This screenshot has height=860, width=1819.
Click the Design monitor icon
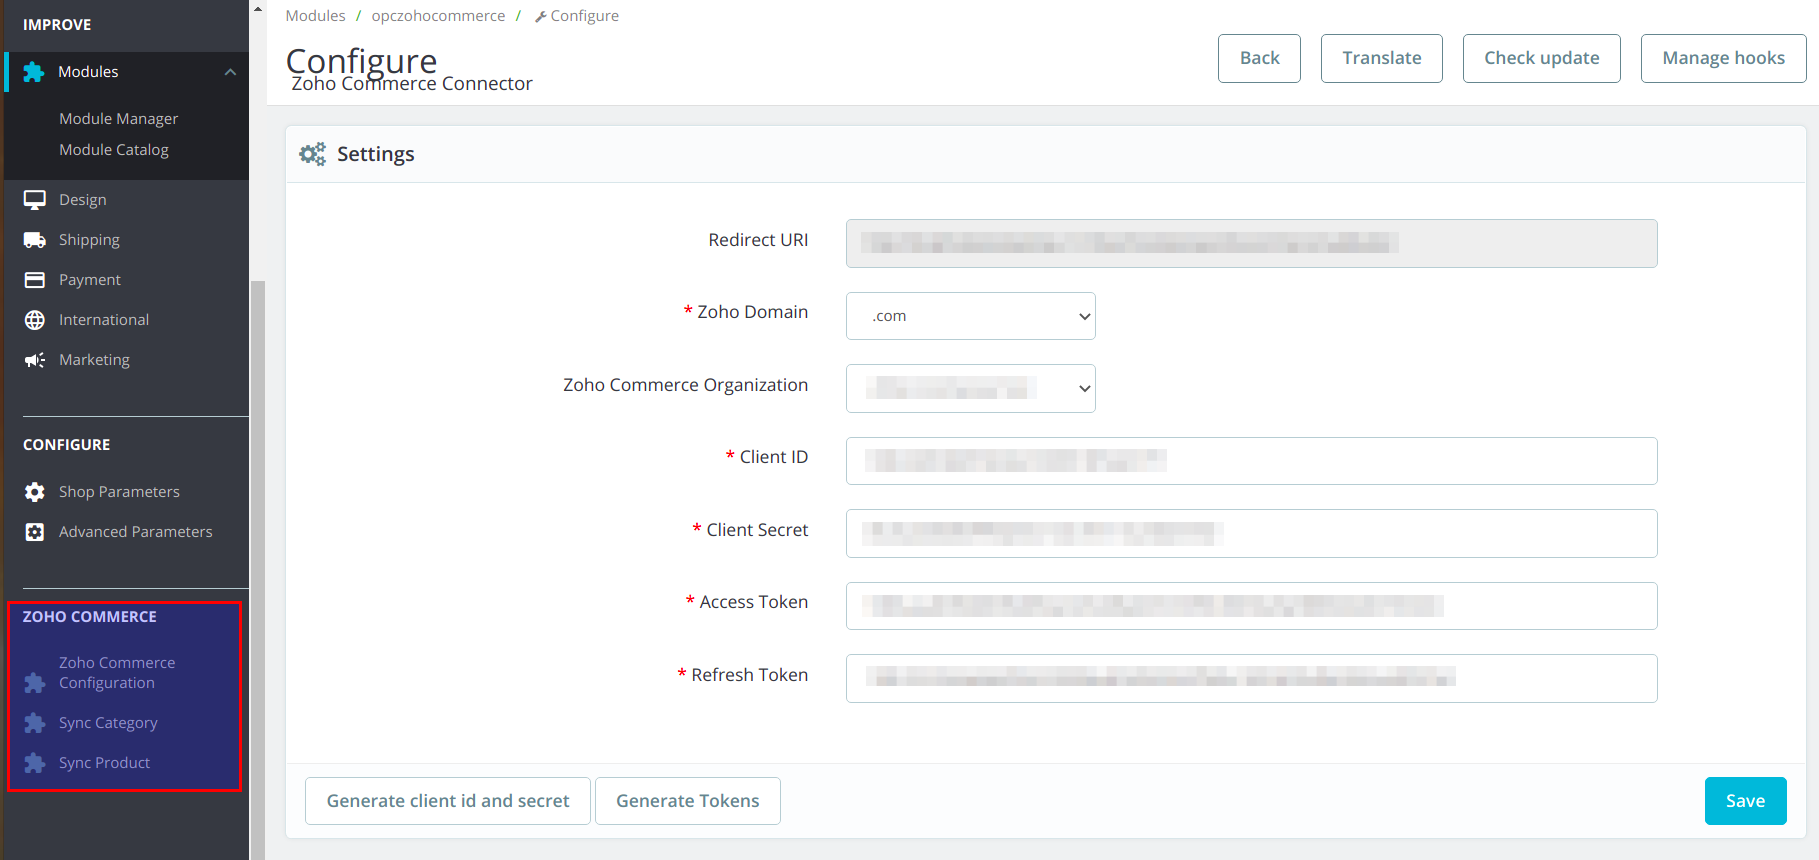click(x=35, y=200)
